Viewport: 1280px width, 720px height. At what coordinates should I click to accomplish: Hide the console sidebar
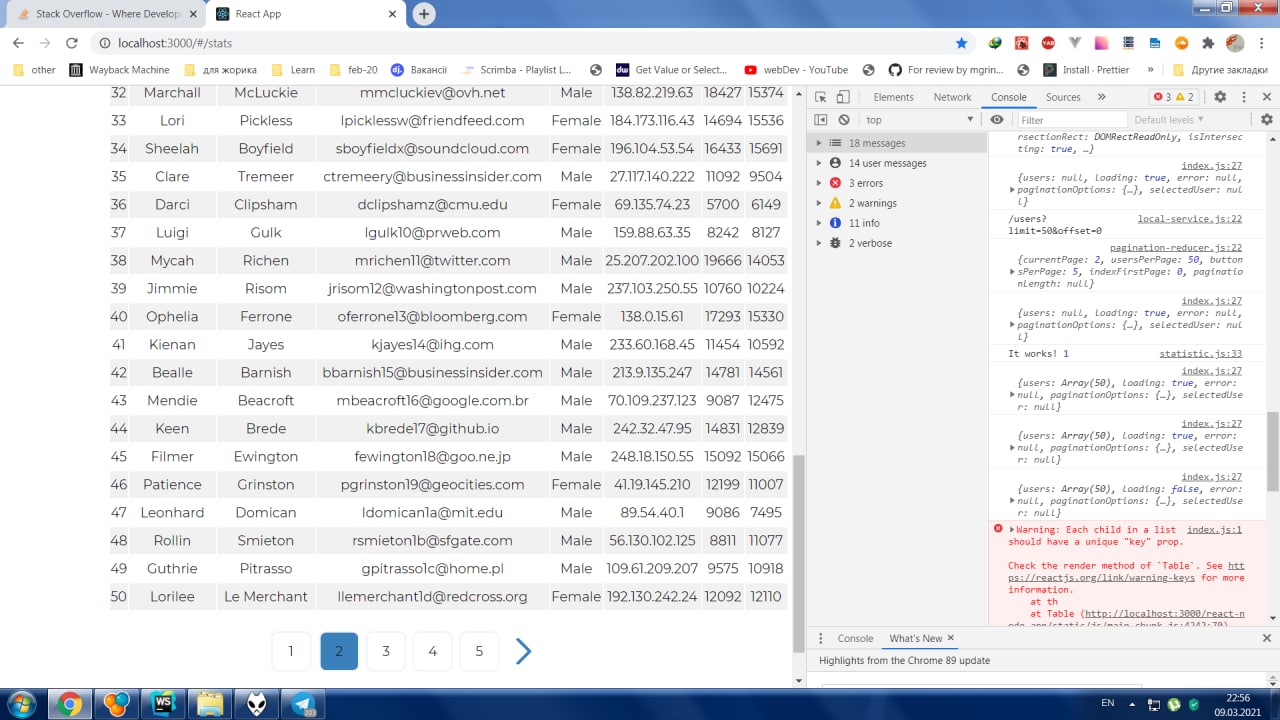click(x=821, y=120)
